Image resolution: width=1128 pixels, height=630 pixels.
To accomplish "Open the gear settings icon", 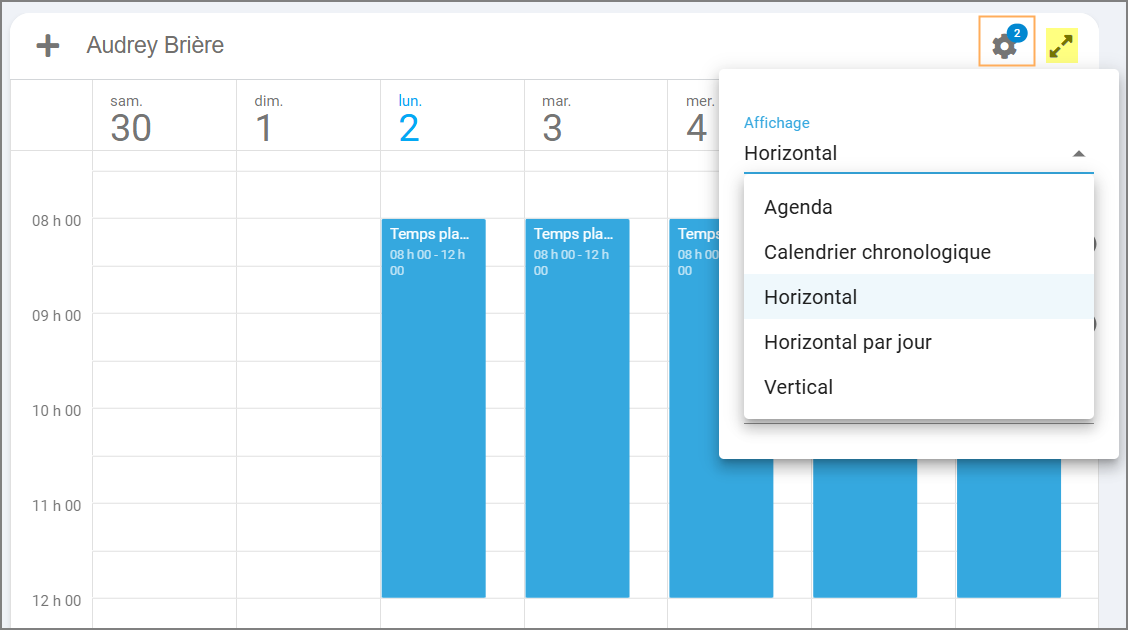I will tap(1004, 46).
